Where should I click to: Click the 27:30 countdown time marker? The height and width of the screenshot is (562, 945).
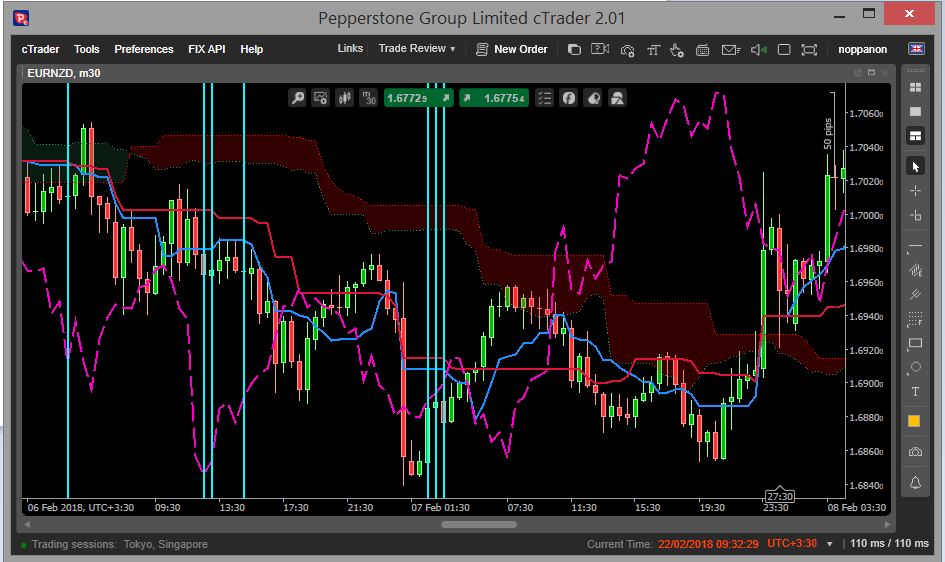pyautogui.click(x=779, y=496)
